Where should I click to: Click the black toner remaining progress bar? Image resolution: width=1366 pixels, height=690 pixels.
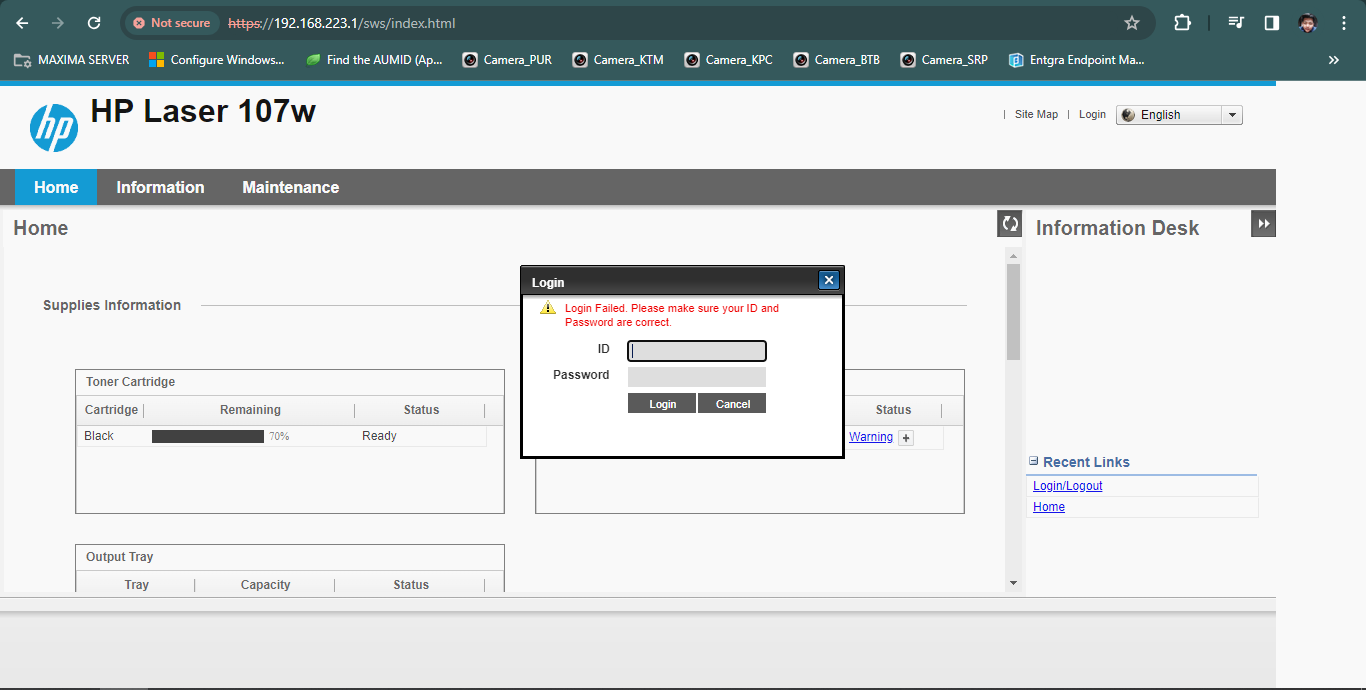tap(207, 436)
